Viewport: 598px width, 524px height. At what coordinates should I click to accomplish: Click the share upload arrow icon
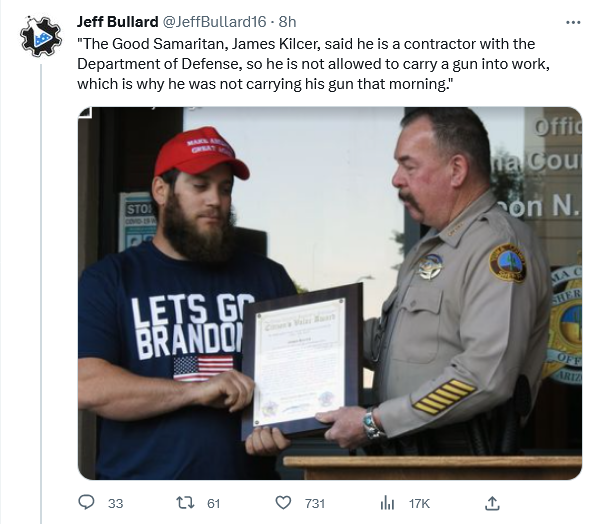point(492,503)
